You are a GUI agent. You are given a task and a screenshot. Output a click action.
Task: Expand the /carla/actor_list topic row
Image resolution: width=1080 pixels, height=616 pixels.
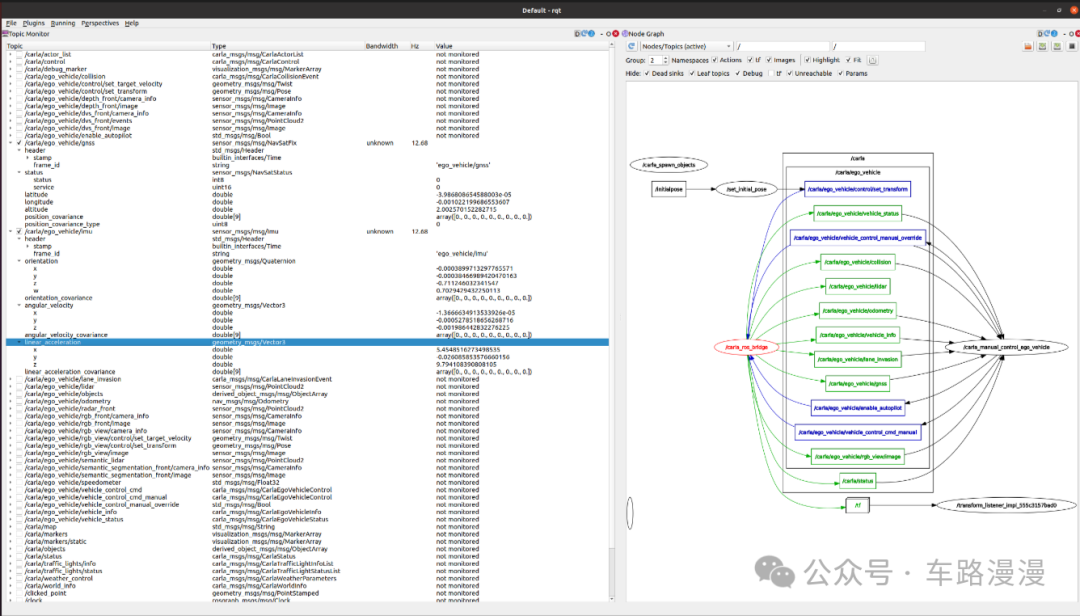[10, 55]
